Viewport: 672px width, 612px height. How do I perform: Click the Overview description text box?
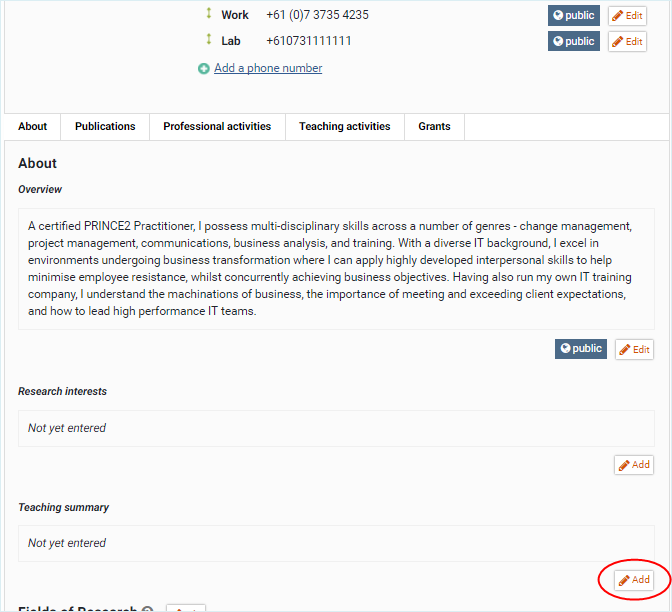[x=336, y=269]
